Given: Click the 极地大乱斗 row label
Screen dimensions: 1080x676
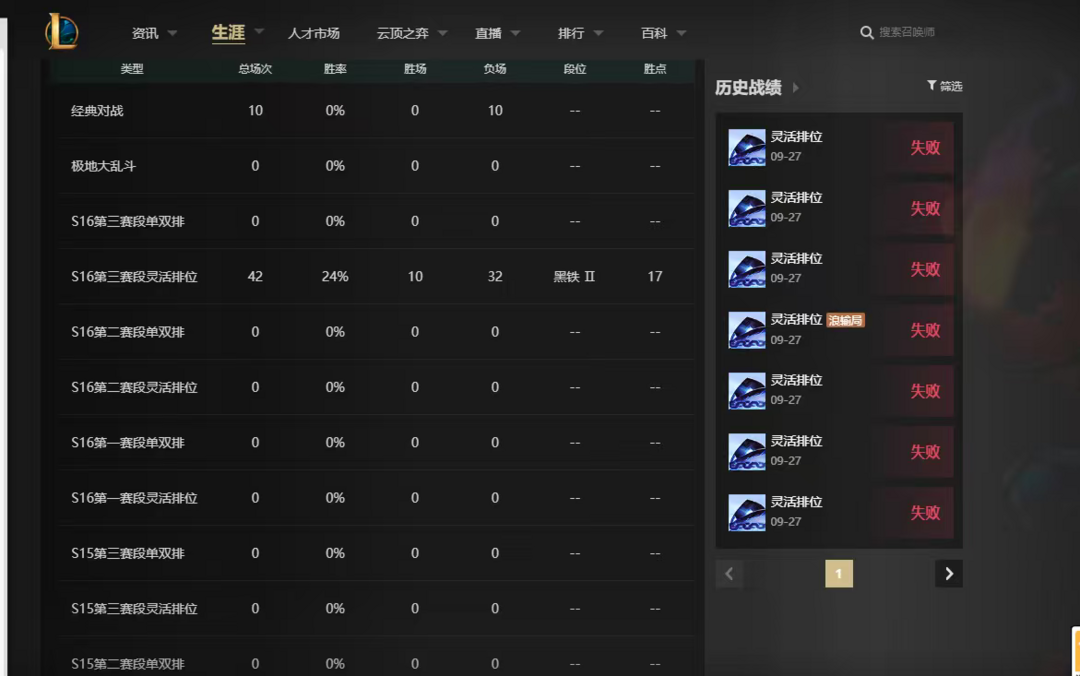Looking at the screenshot, I should pos(103,166).
